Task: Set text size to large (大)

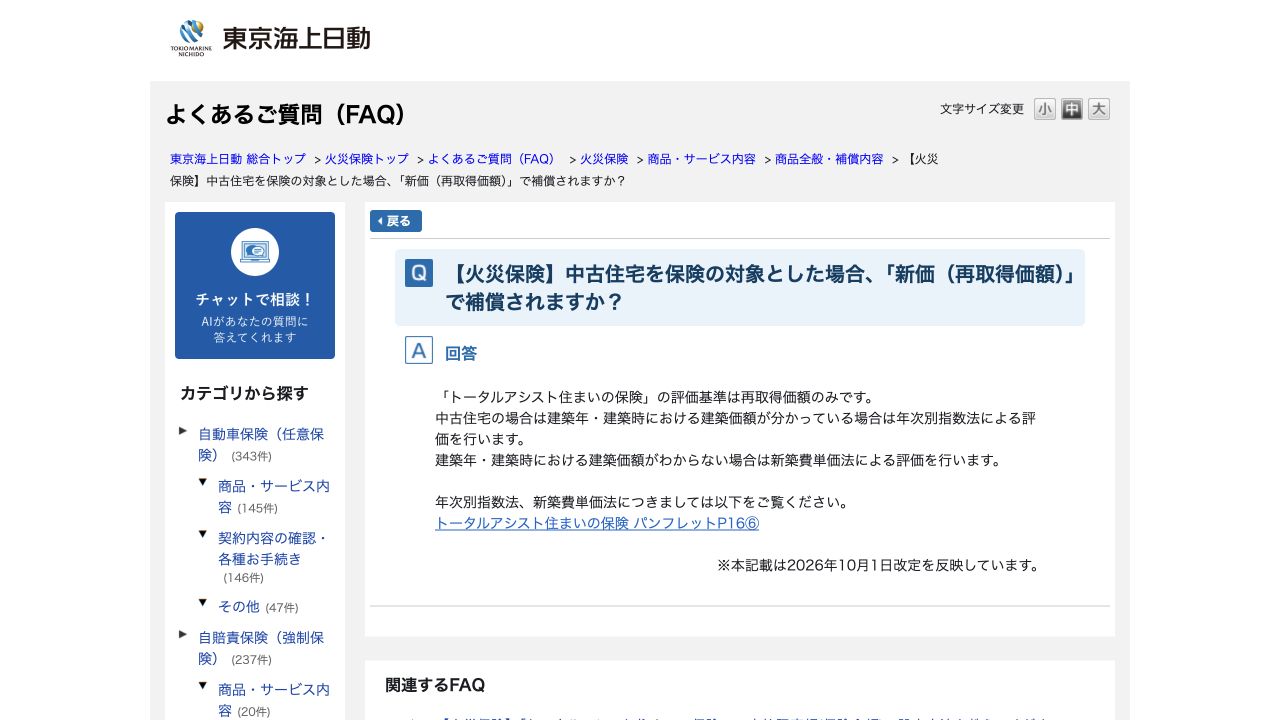Action: [1099, 109]
